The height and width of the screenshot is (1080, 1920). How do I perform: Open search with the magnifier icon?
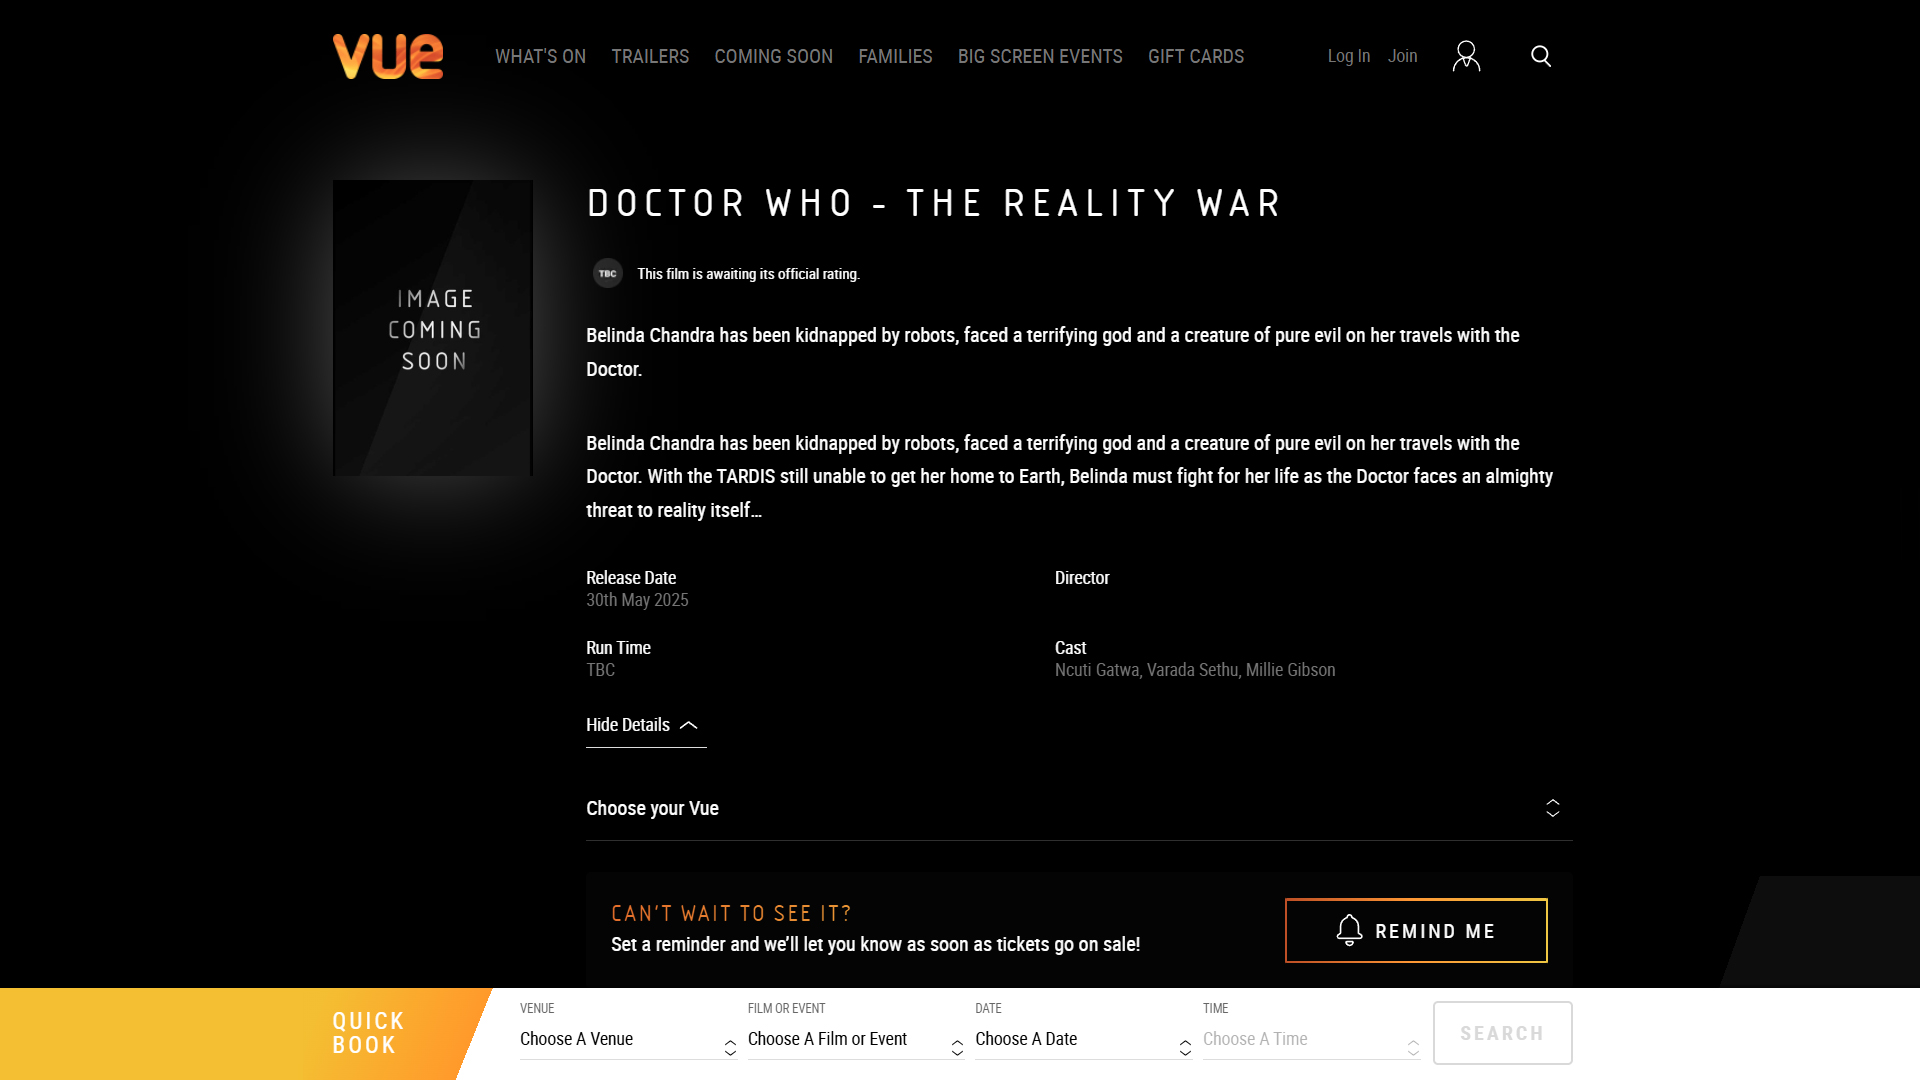1541,56
